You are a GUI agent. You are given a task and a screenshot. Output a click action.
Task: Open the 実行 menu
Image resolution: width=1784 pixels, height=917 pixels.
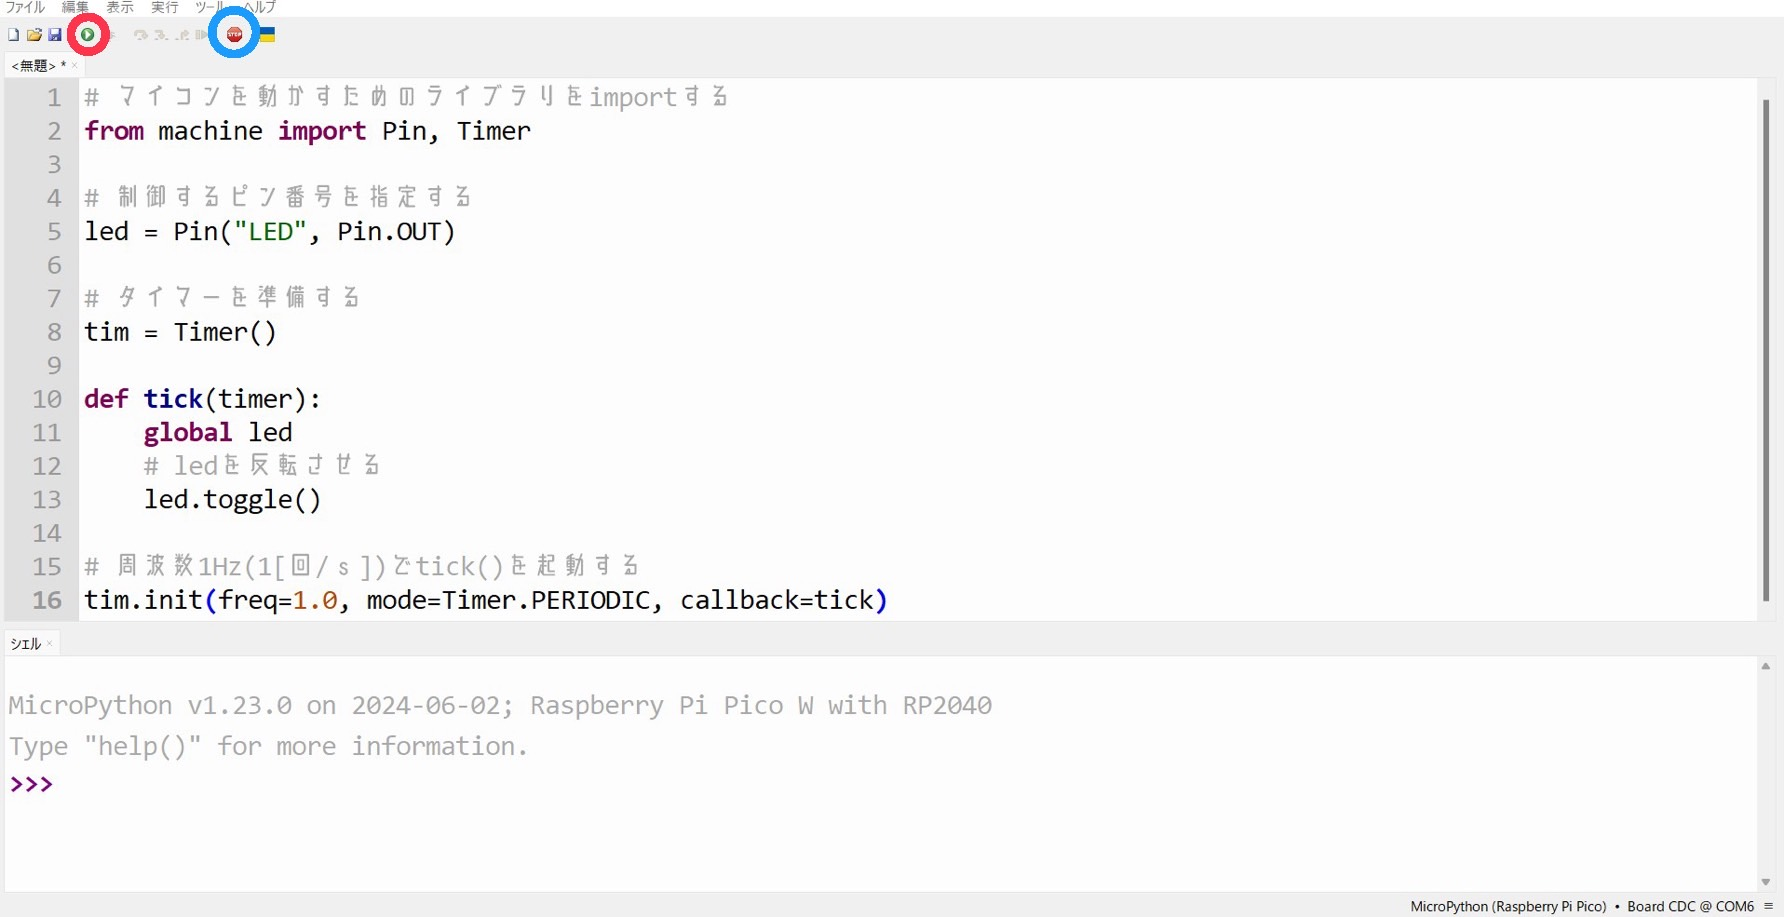pyautogui.click(x=164, y=7)
